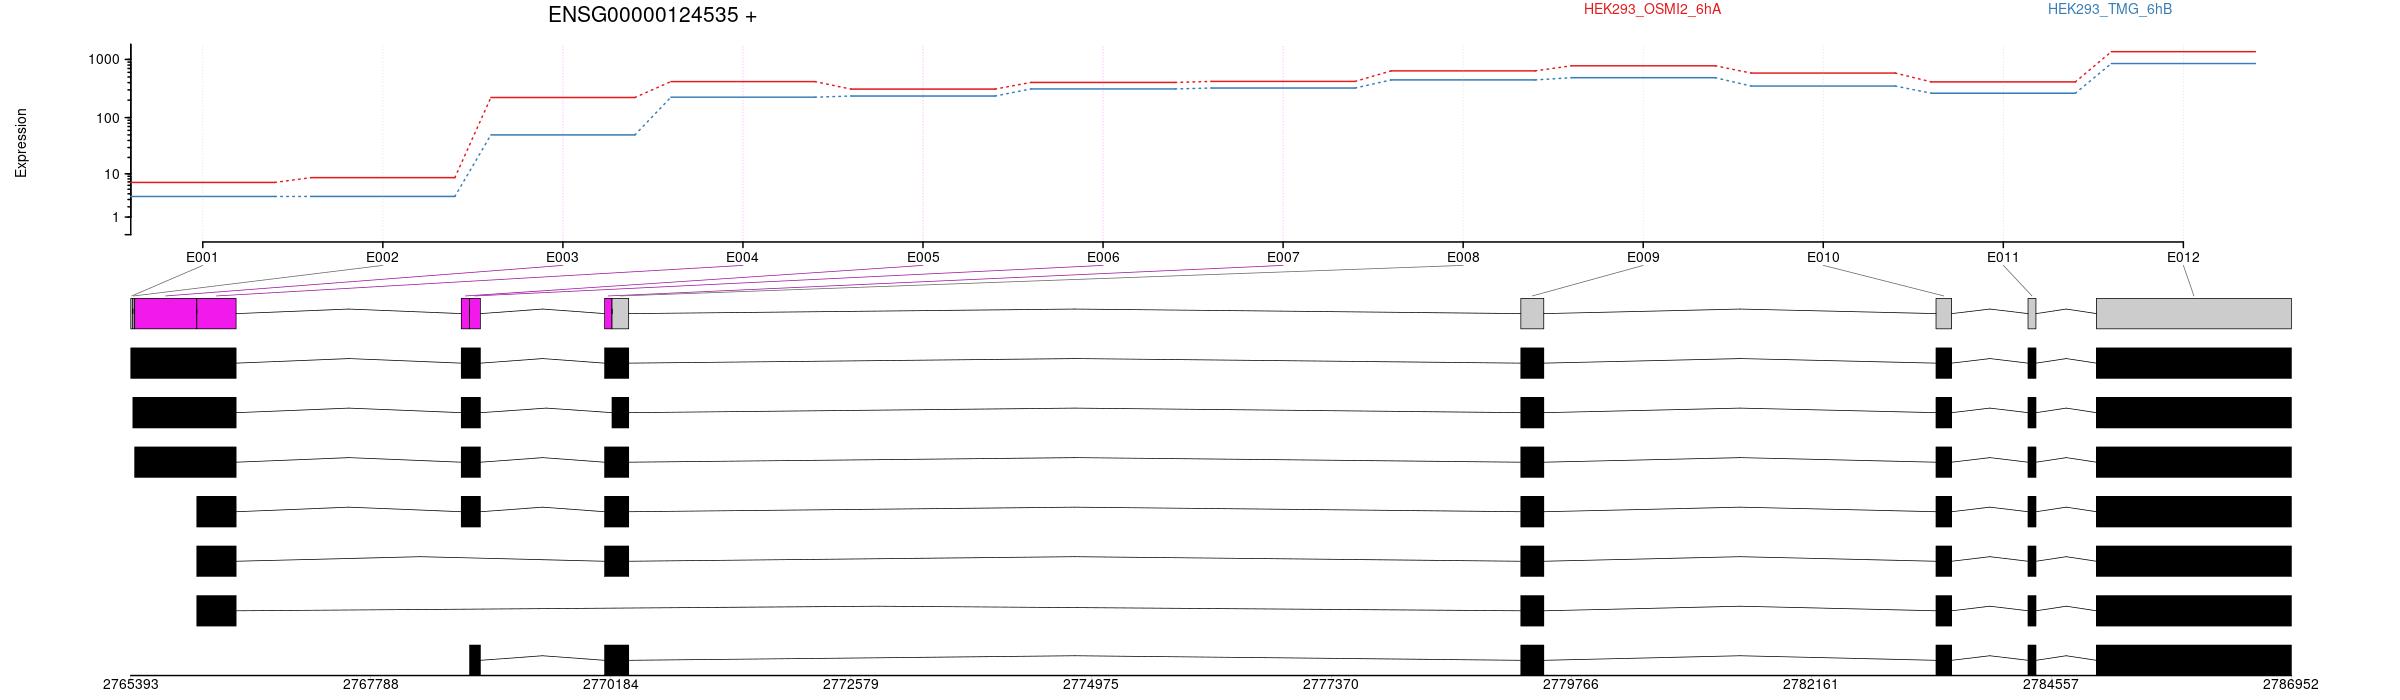2400x700 pixels.
Task: Click exon label E006
Action: 1103,257
